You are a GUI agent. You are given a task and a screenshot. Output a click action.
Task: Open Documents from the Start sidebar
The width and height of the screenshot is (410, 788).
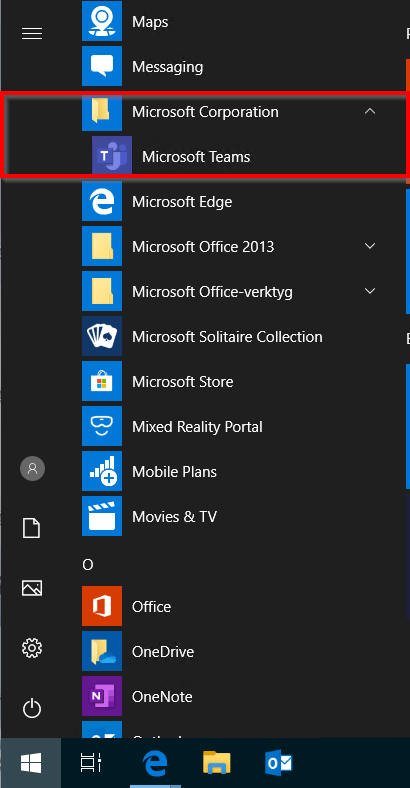(32, 529)
